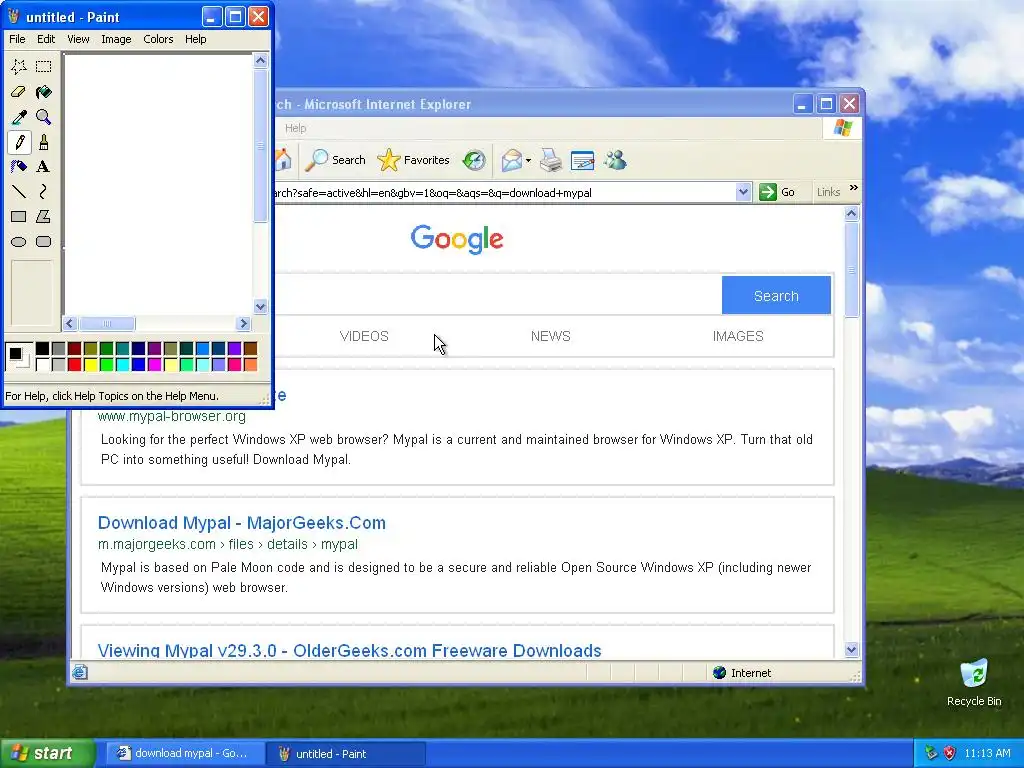
Task: Select the rectangular Select tool in Paint
Action: pyautogui.click(x=44, y=67)
